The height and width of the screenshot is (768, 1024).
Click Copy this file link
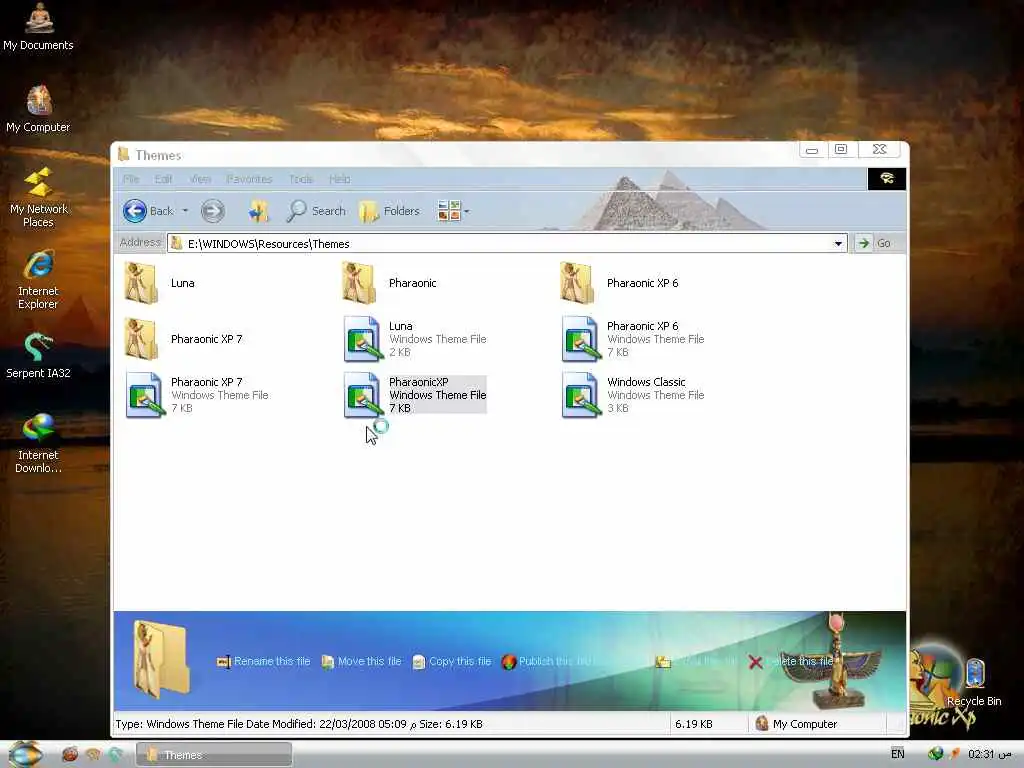tap(452, 662)
